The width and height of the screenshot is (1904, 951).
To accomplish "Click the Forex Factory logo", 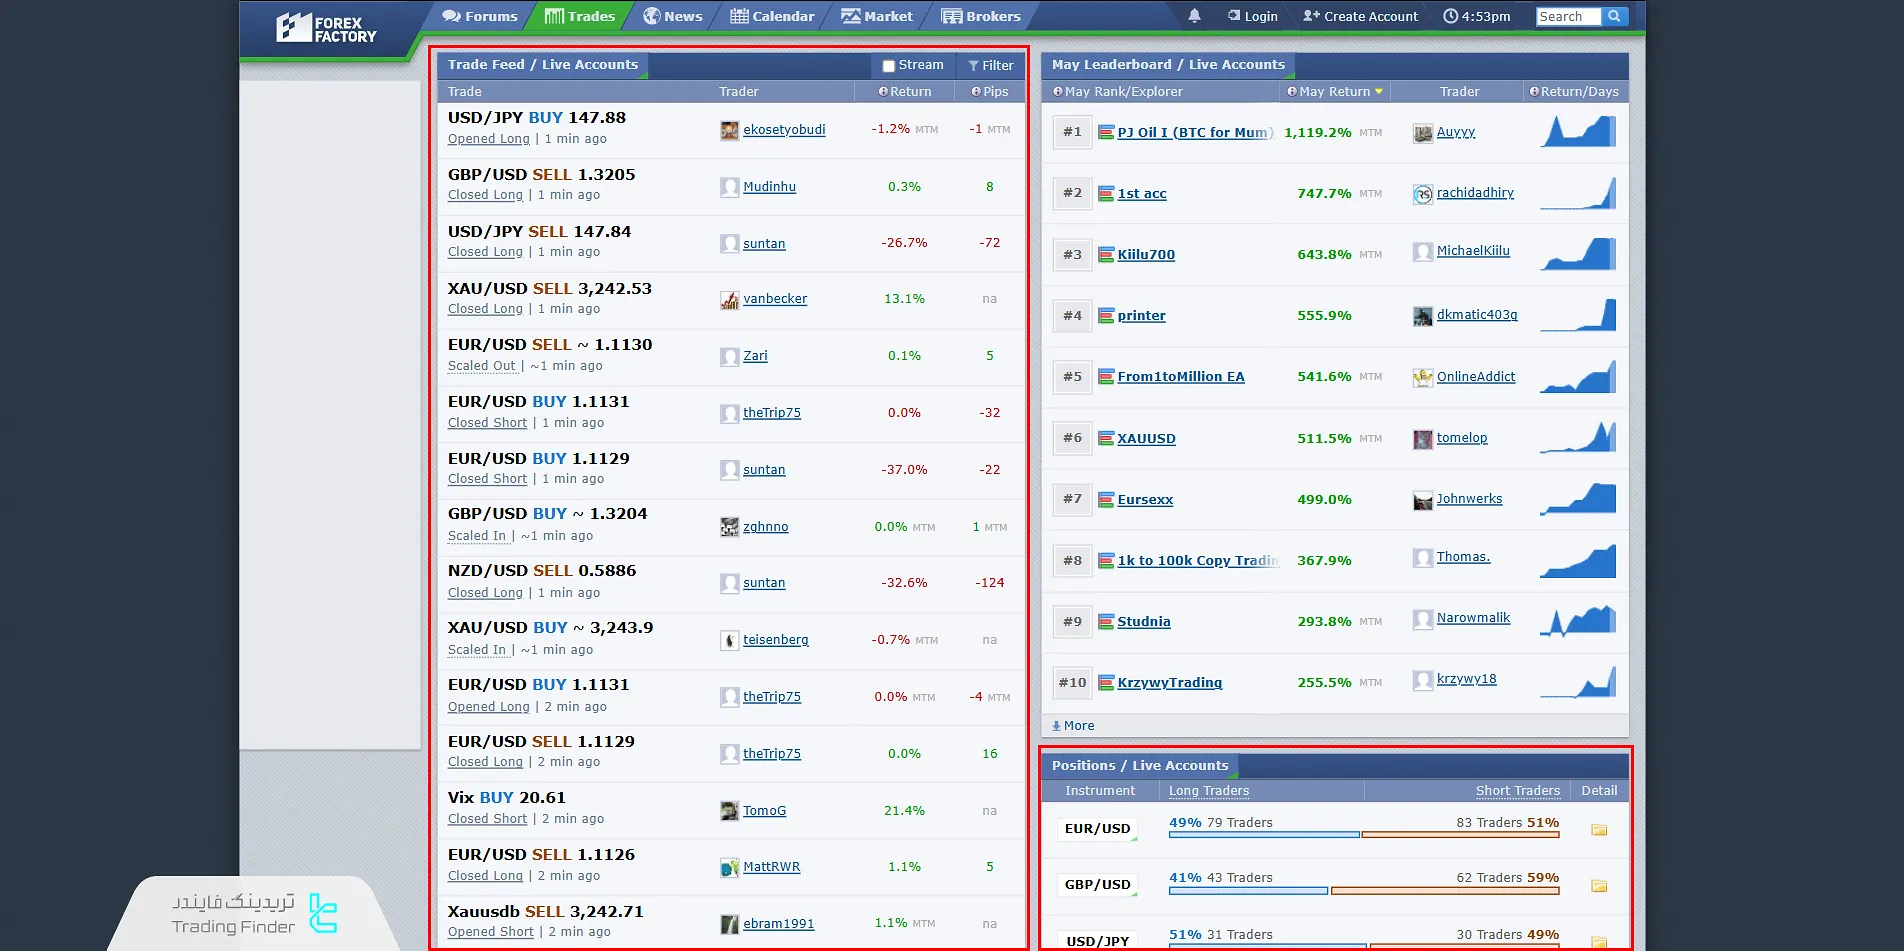I will pos(326,29).
